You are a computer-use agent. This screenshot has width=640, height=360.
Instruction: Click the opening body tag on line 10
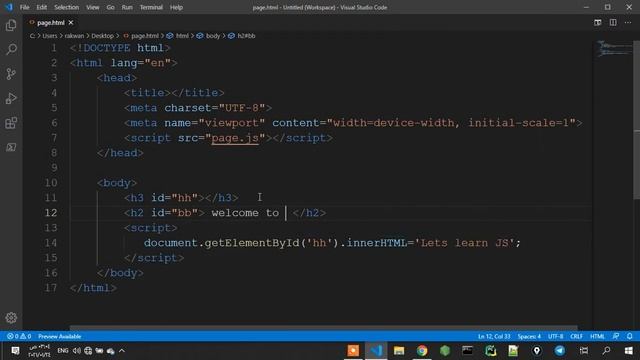[117, 183]
